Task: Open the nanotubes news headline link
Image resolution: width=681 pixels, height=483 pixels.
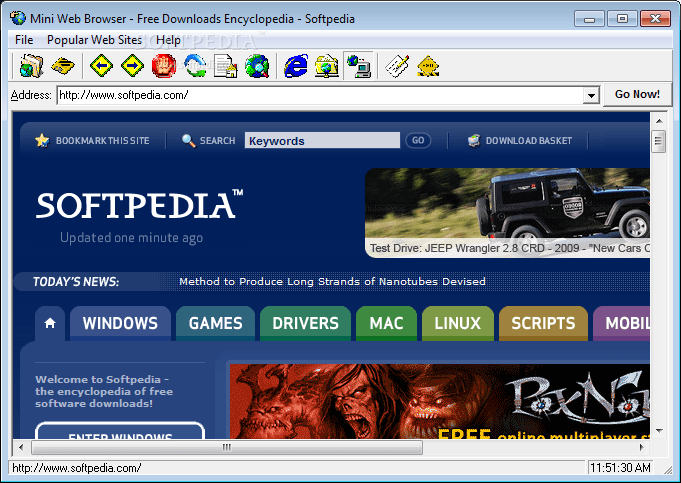Action: click(332, 281)
